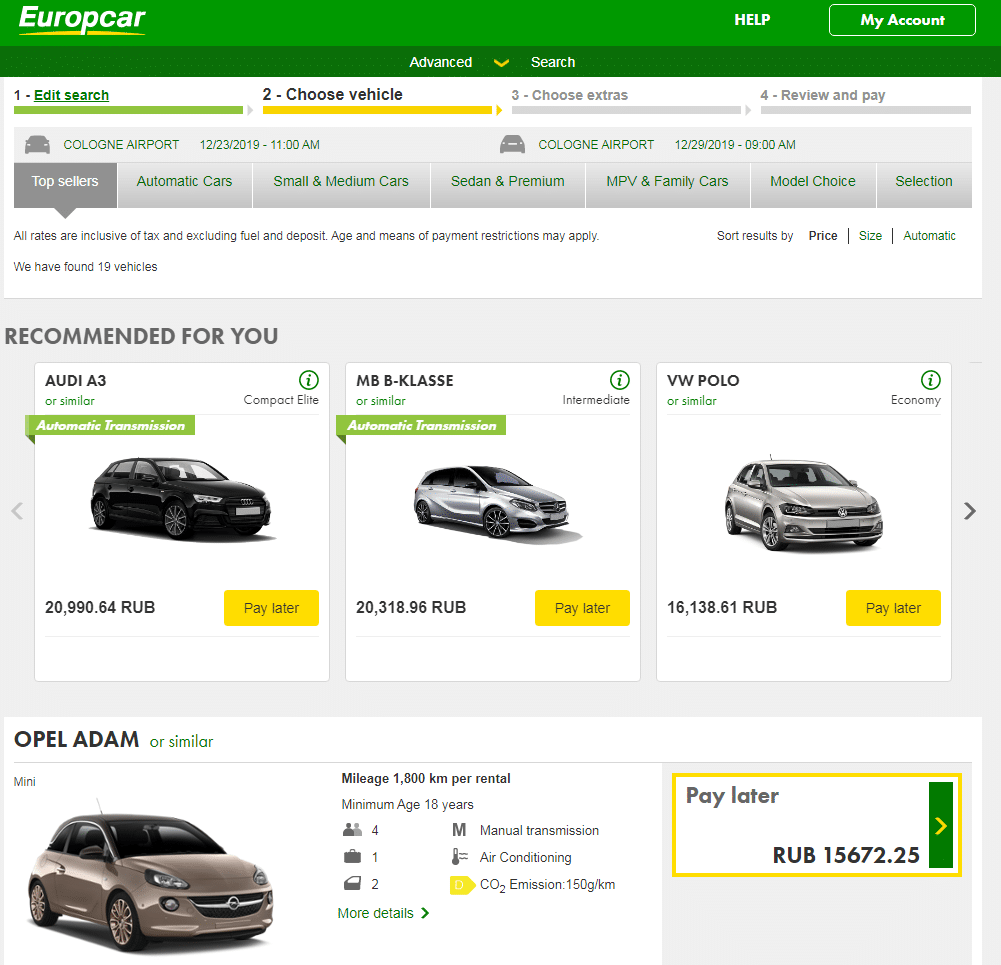The width and height of the screenshot is (1001, 965).
Task: Click return date 12/29/2019 - 09:00 AM
Action: (x=735, y=145)
